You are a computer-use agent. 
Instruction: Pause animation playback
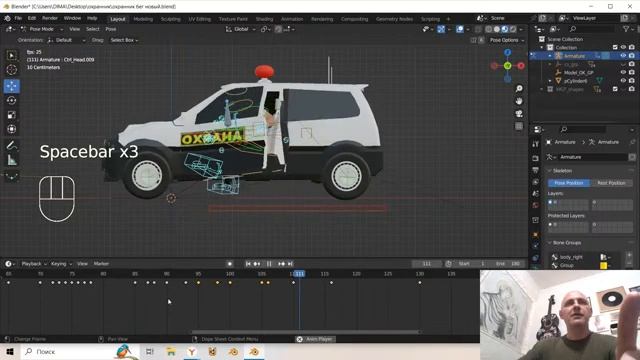click(x=269, y=264)
